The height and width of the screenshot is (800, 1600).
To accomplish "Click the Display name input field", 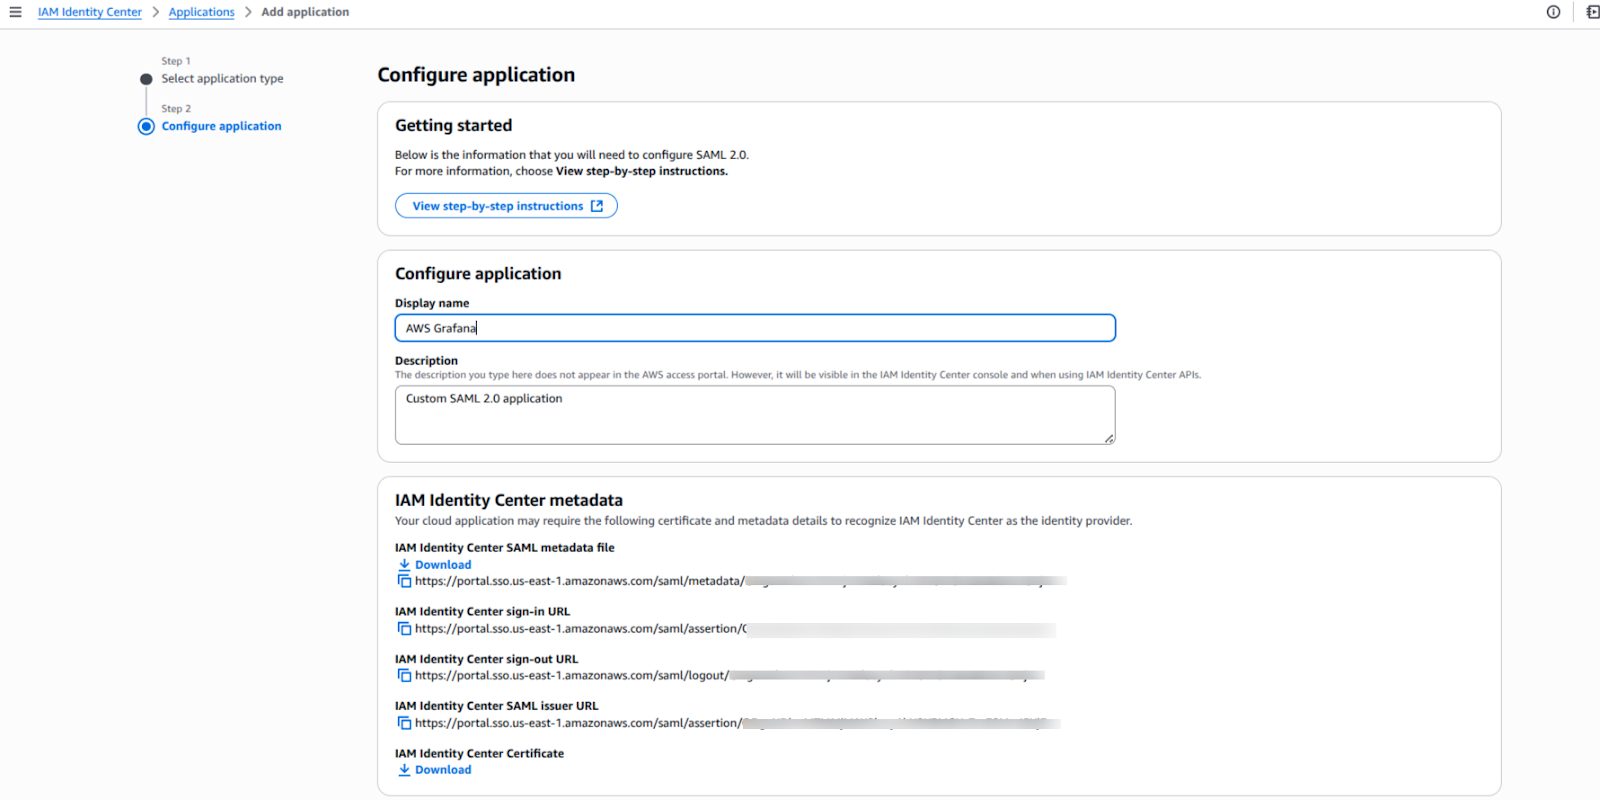I will (x=754, y=328).
